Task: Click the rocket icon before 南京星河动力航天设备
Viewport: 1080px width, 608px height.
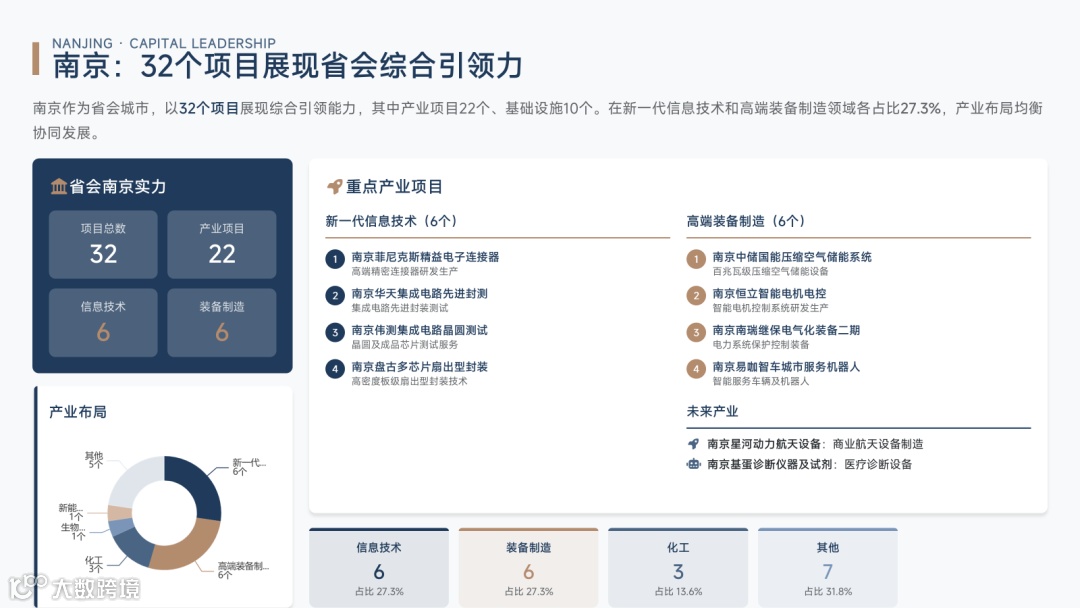Action: point(694,444)
